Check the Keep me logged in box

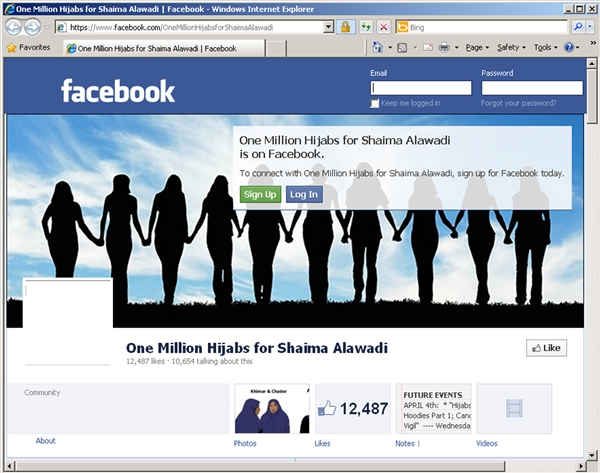[x=375, y=103]
